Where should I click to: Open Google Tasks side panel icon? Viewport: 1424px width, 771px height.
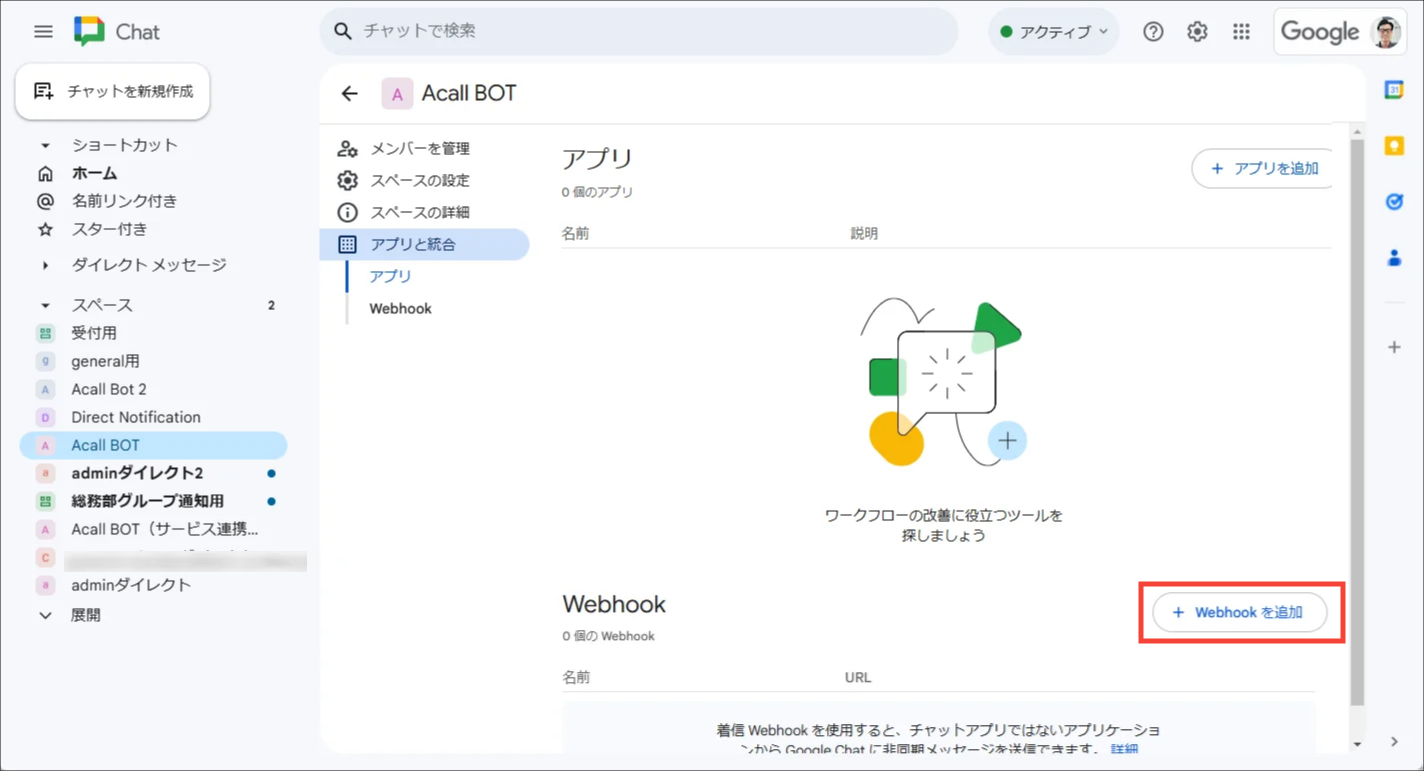tap(1394, 202)
